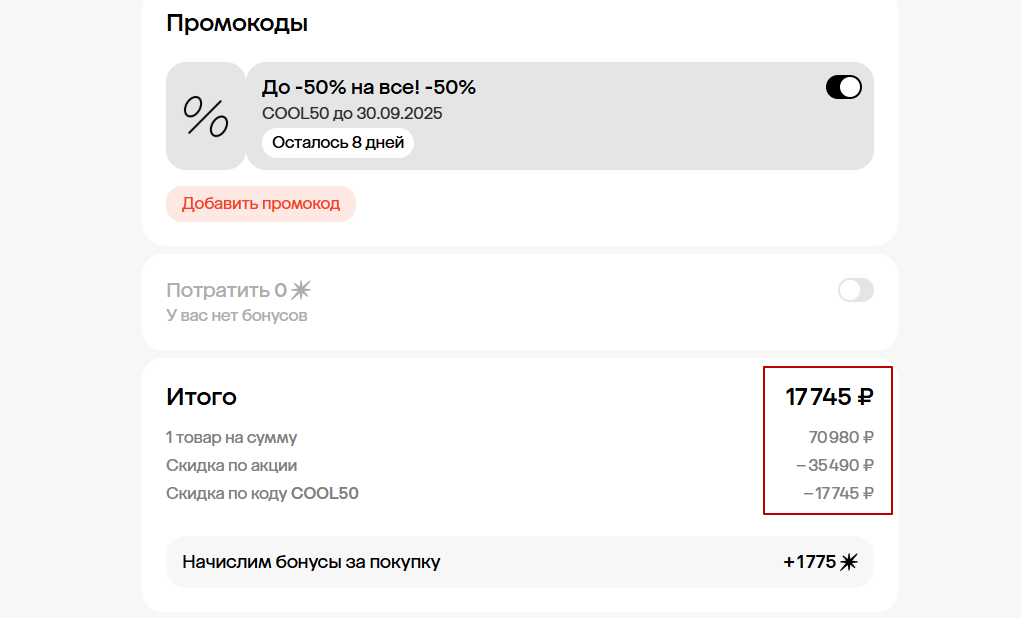The image size is (1021, 618).
Task: Click the 70 980 ₽ item sum
Action: (x=841, y=437)
